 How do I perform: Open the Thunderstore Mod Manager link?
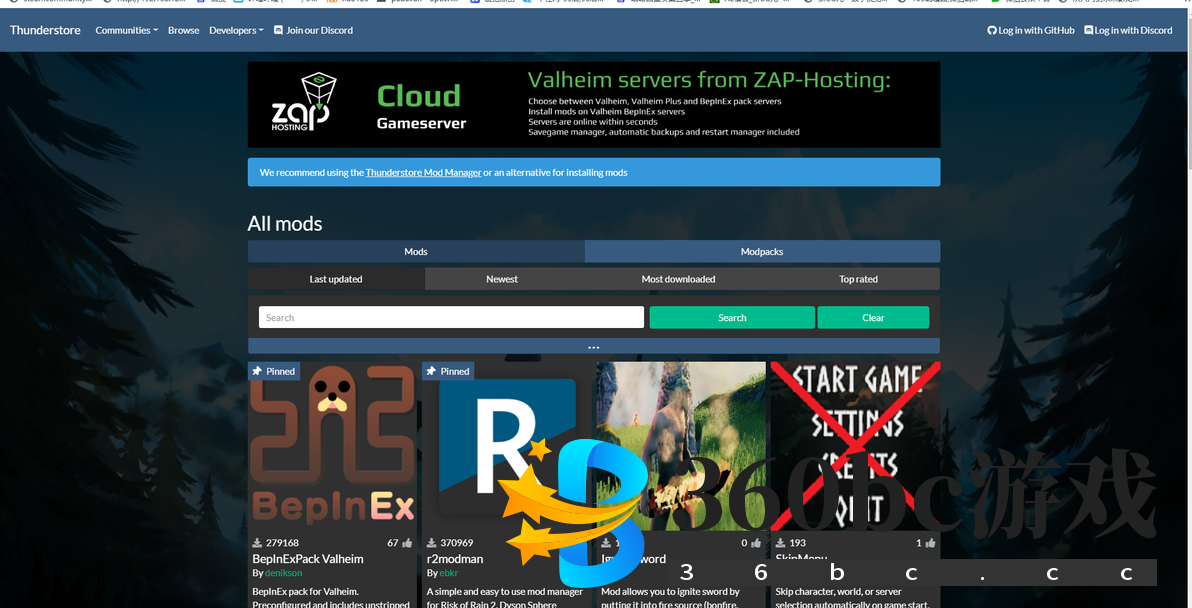pyautogui.click(x=423, y=173)
